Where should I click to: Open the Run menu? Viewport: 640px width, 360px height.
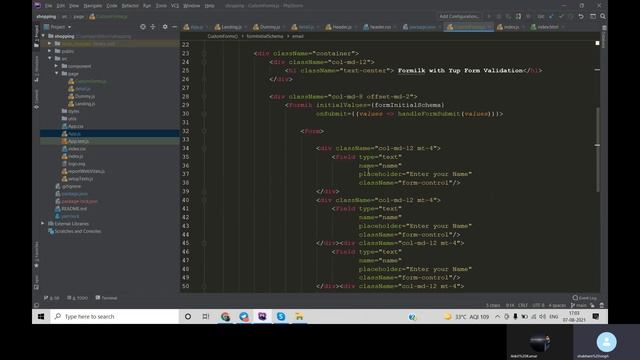(147, 6)
